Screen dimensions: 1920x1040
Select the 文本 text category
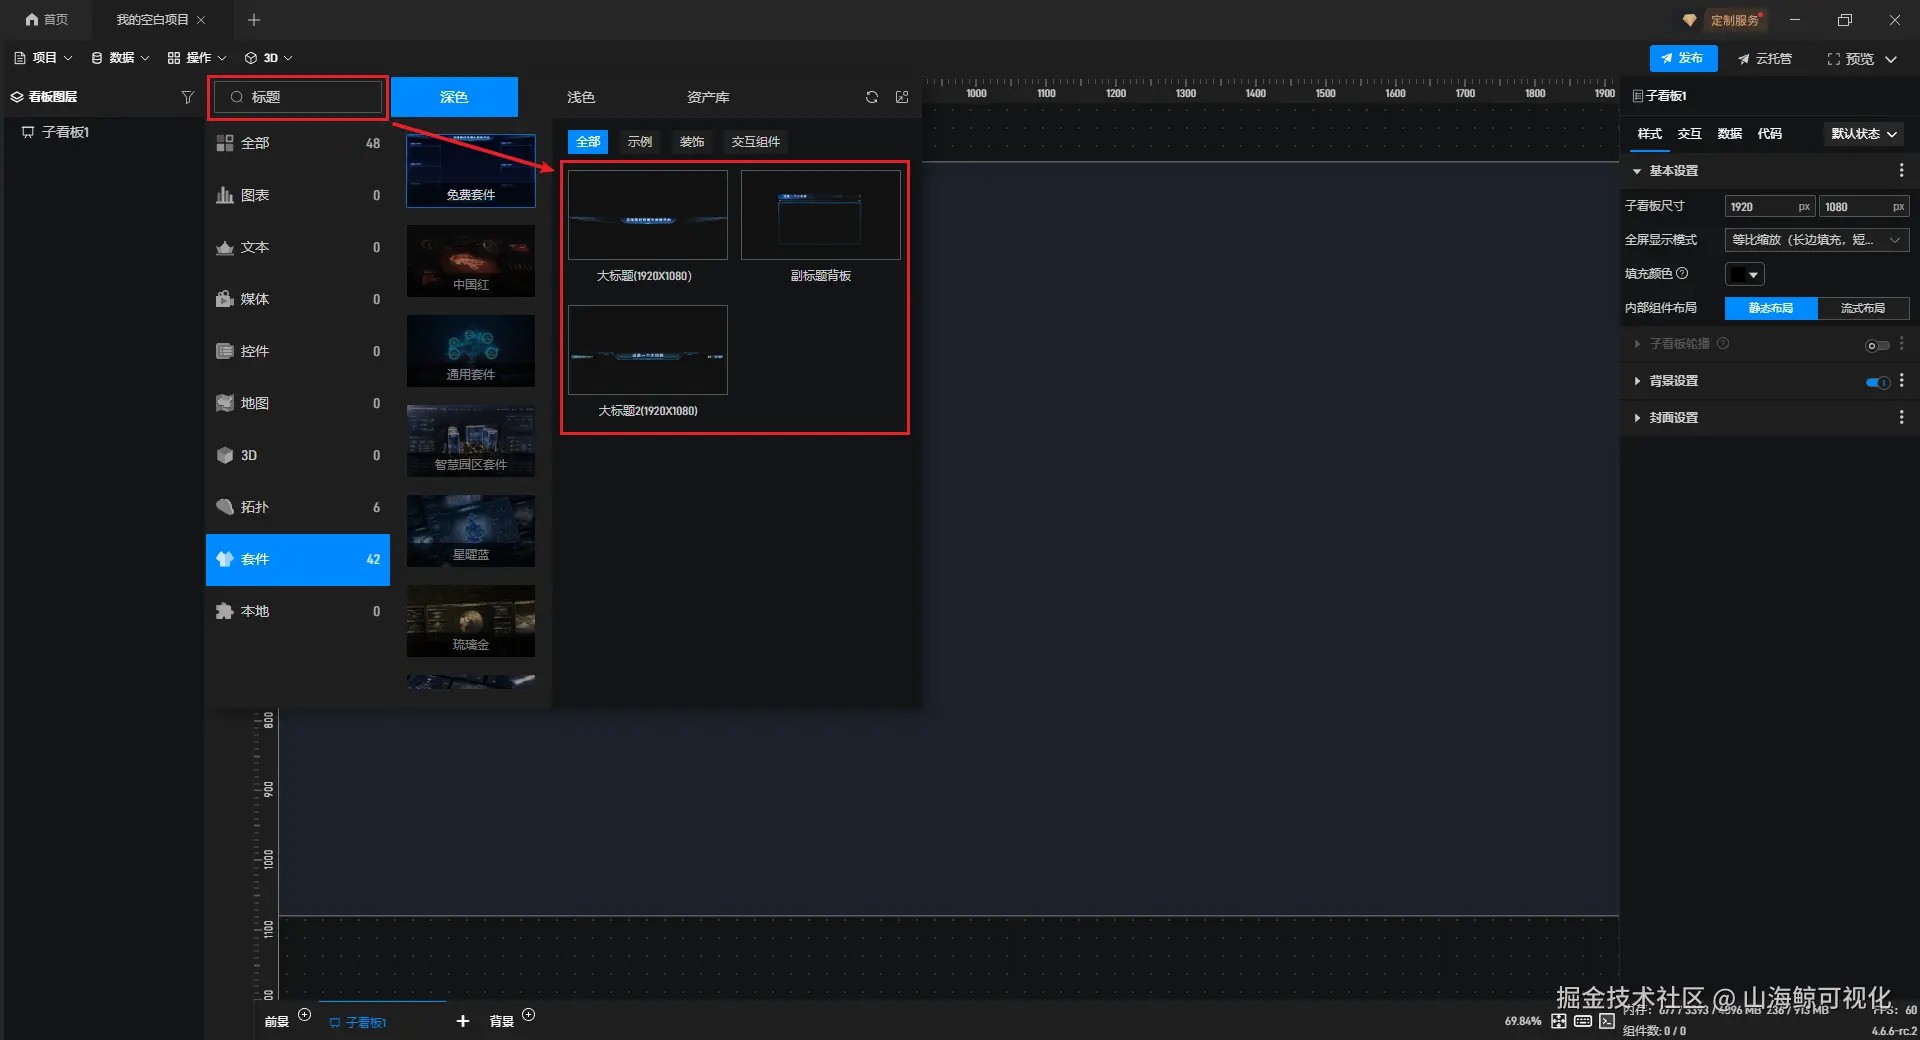tap(298, 247)
